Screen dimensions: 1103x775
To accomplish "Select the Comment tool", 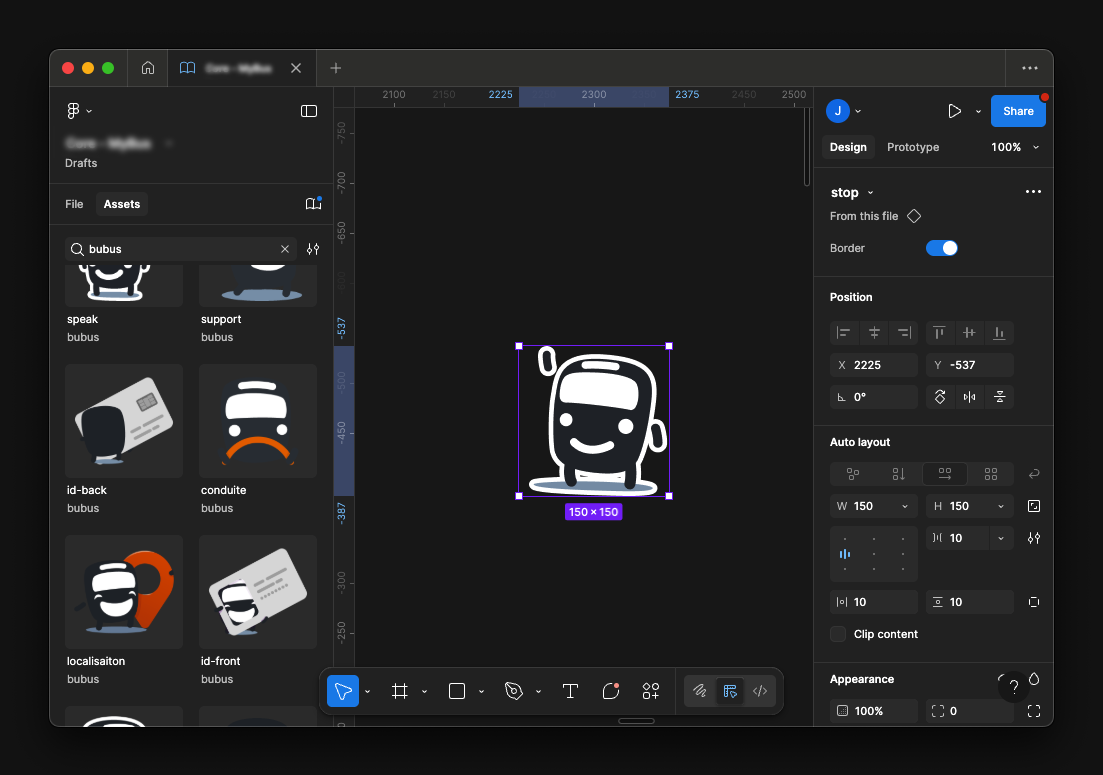I will click(611, 691).
